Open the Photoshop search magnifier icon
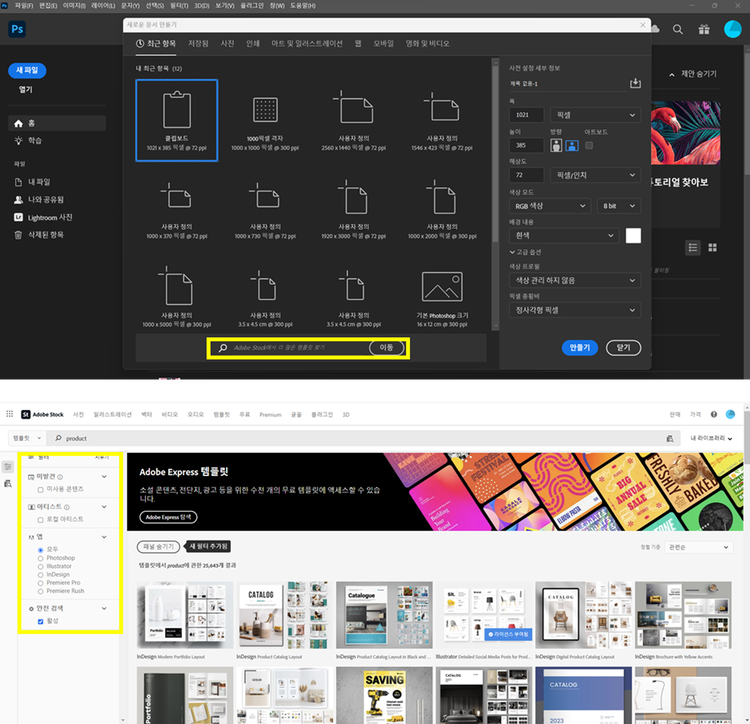Screen dimensions: 750x724 pyautogui.click(x=677, y=29)
